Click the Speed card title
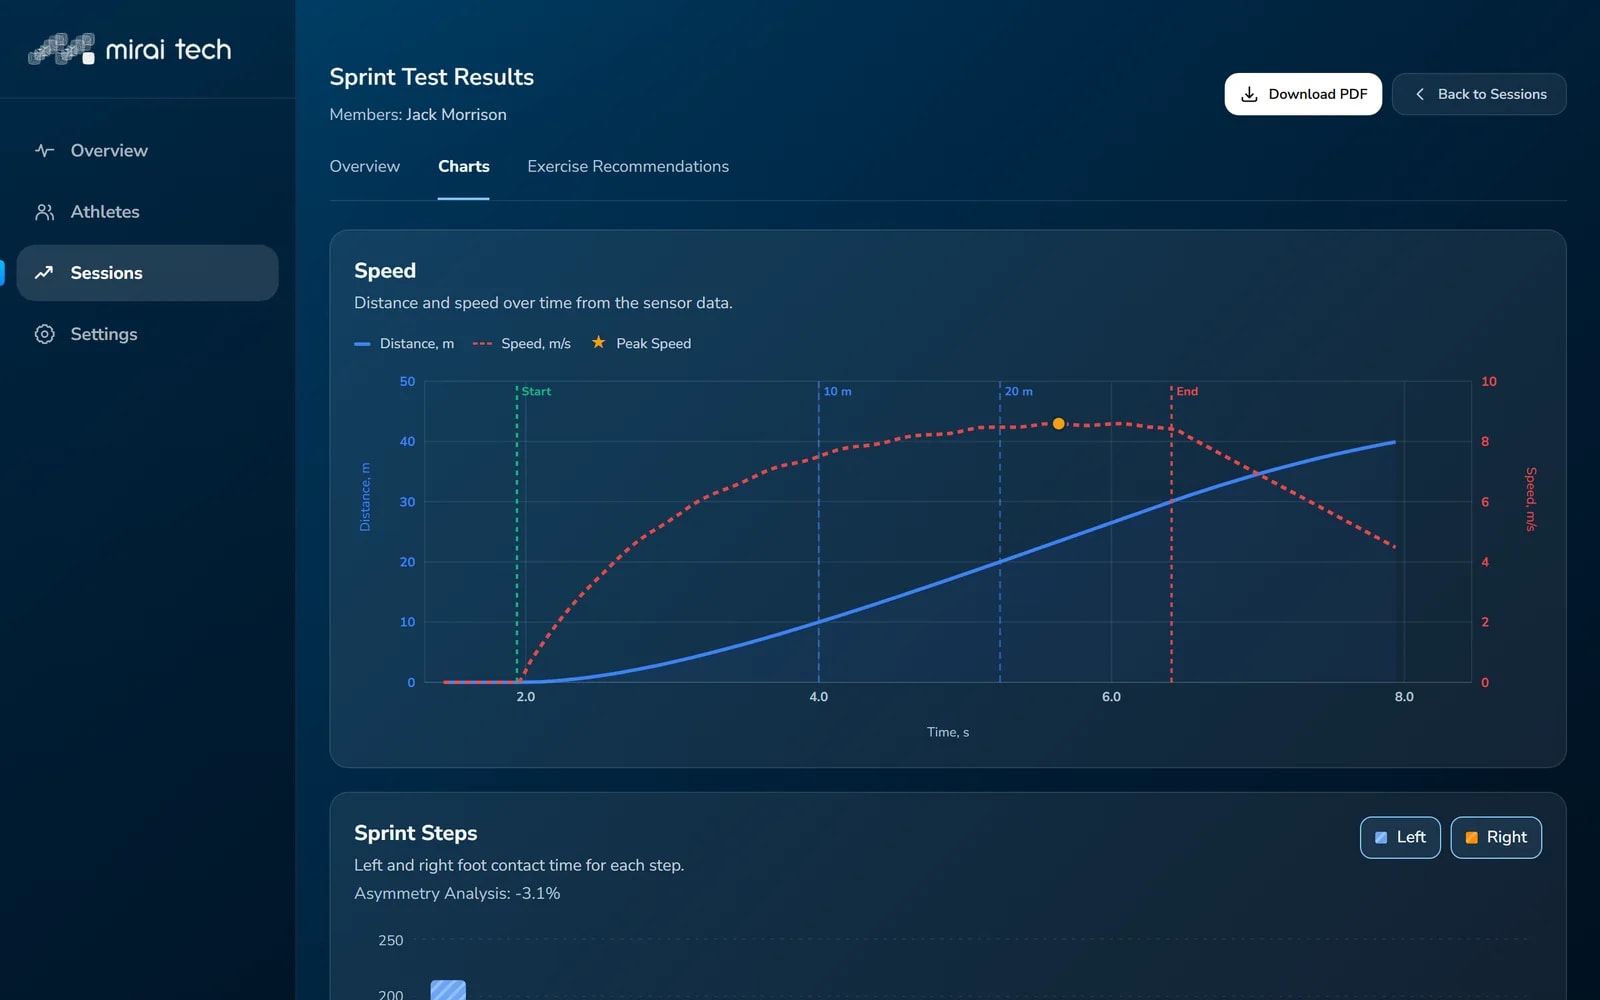 [x=385, y=270]
